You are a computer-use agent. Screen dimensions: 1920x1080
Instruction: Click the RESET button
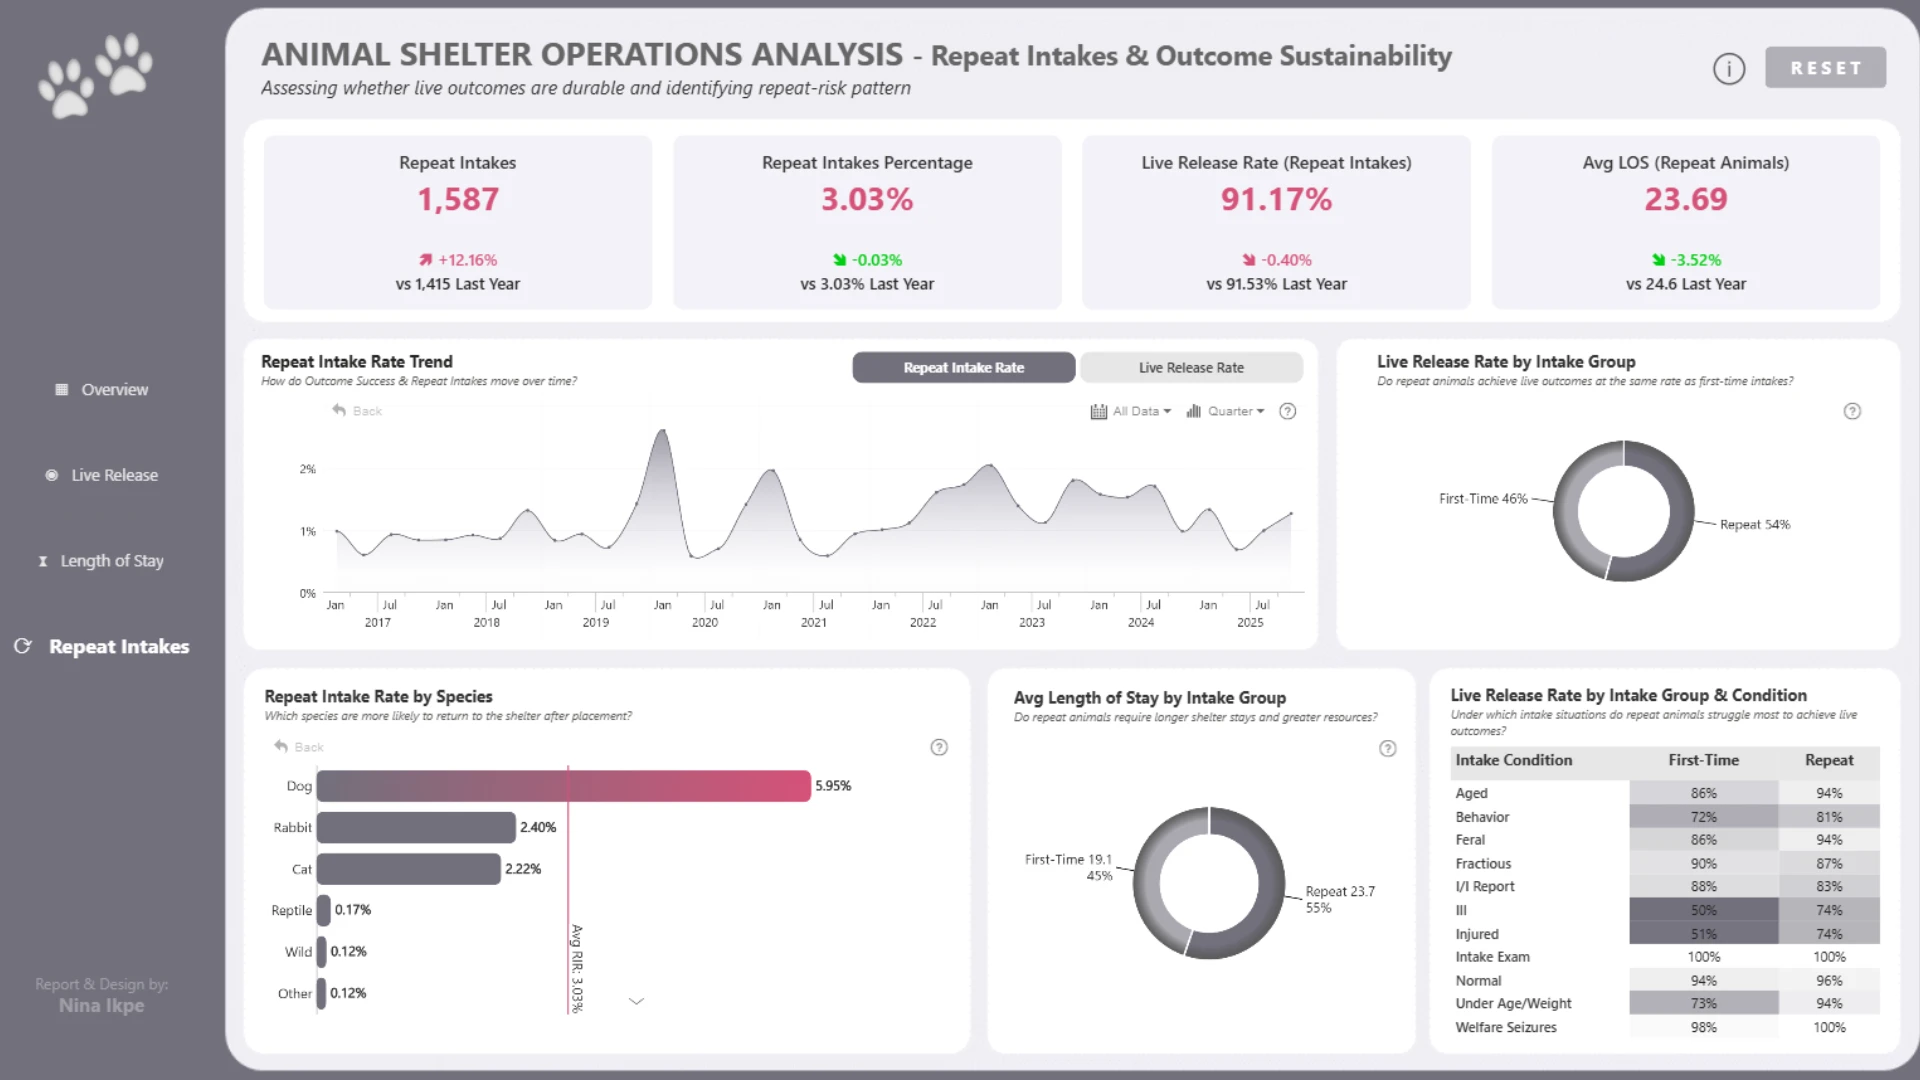[1825, 68]
